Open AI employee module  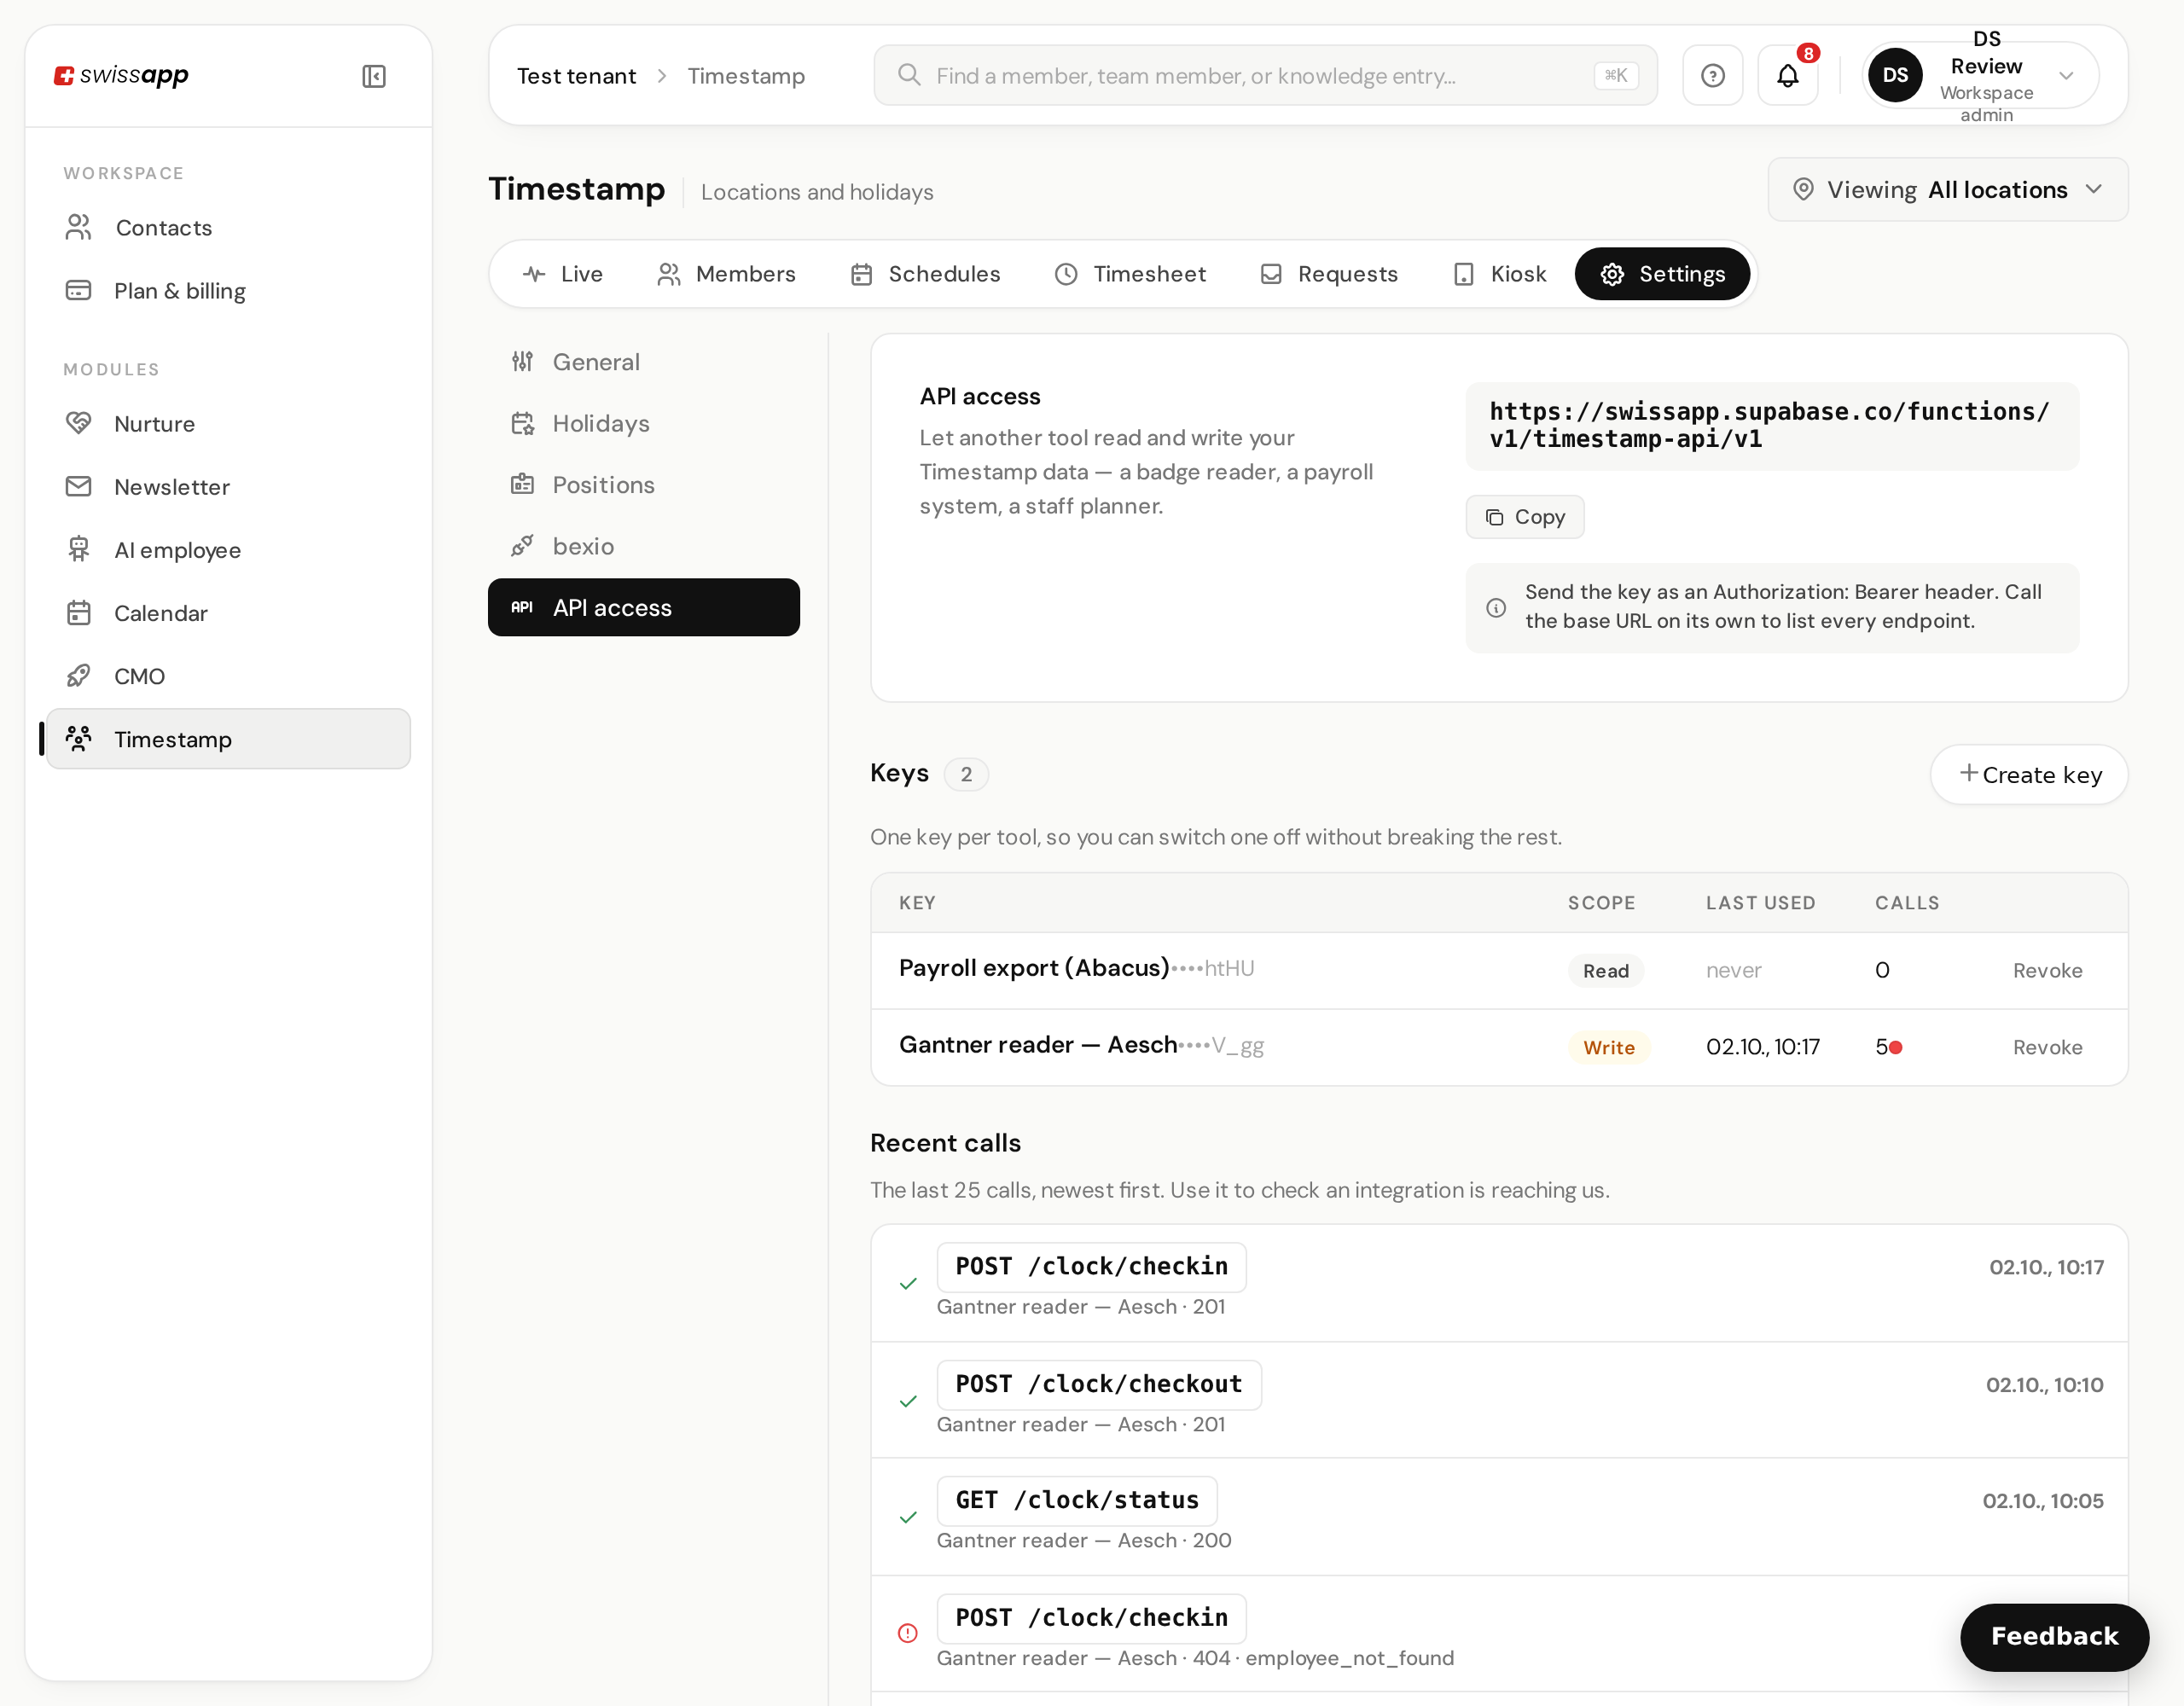(x=228, y=550)
